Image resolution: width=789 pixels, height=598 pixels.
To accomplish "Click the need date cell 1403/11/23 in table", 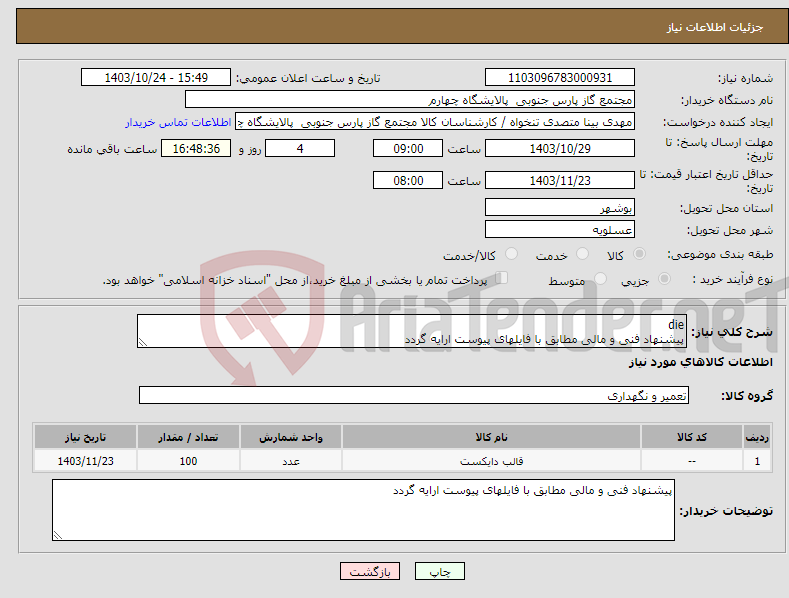I will [x=86, y=461].
